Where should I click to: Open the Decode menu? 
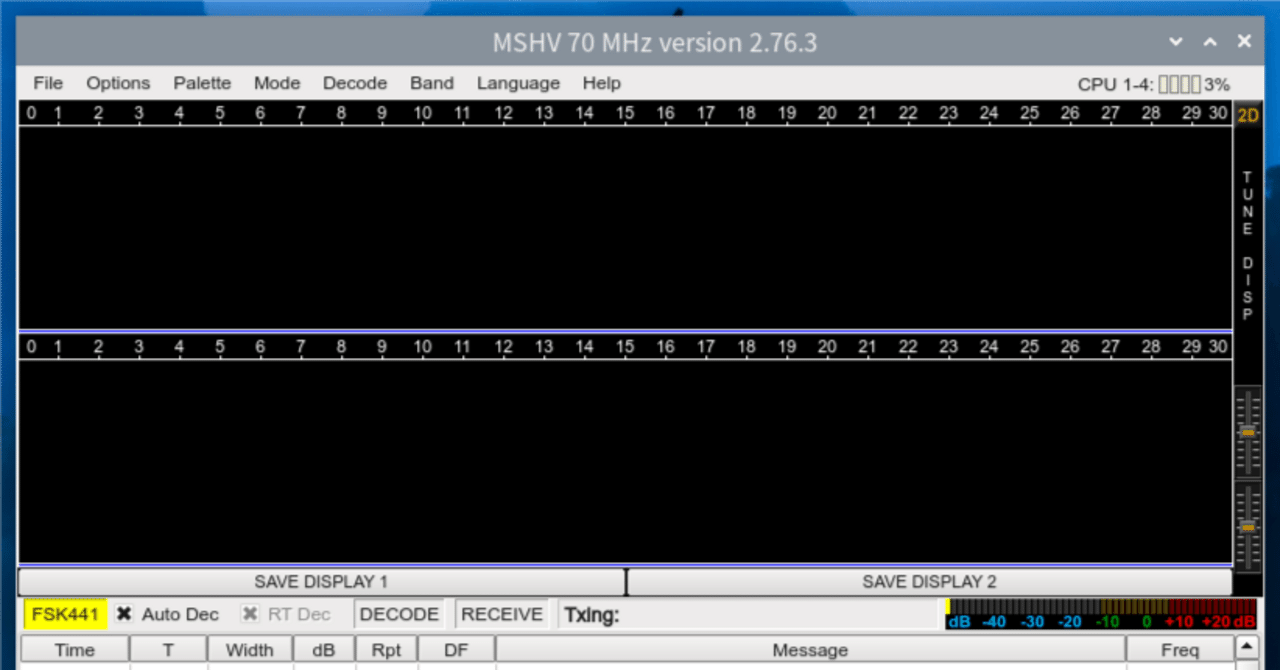[355, 83]
